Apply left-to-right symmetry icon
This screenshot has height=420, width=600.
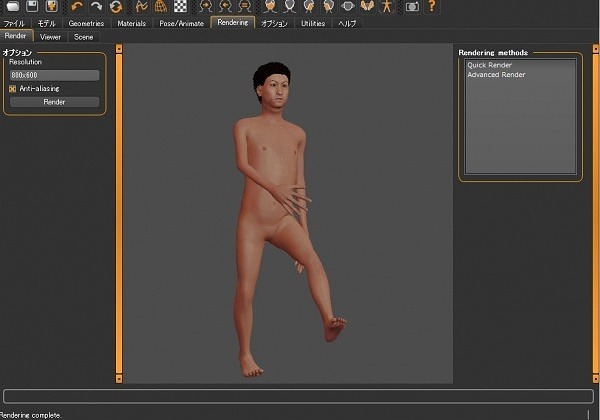tap(225, 6)
